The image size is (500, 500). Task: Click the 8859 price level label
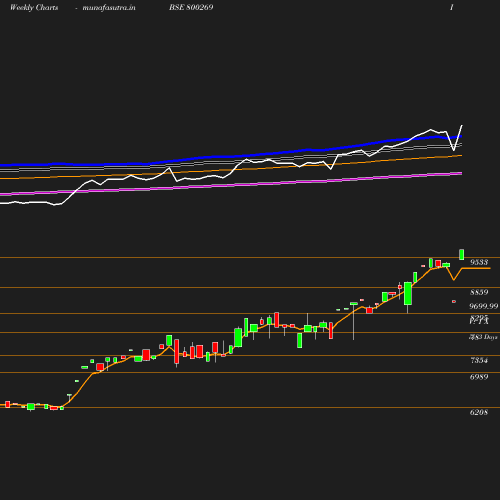click(x=479, y=292)
